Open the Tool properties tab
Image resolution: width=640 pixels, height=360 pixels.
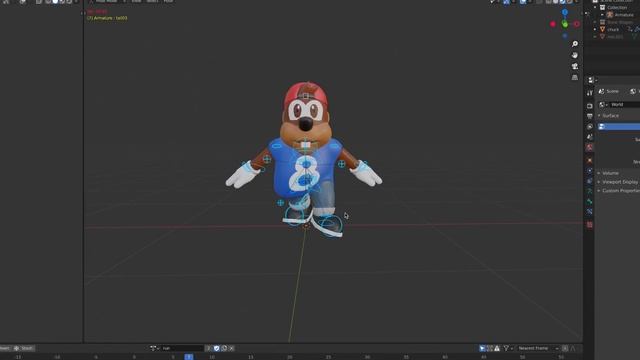click(590, 93)
